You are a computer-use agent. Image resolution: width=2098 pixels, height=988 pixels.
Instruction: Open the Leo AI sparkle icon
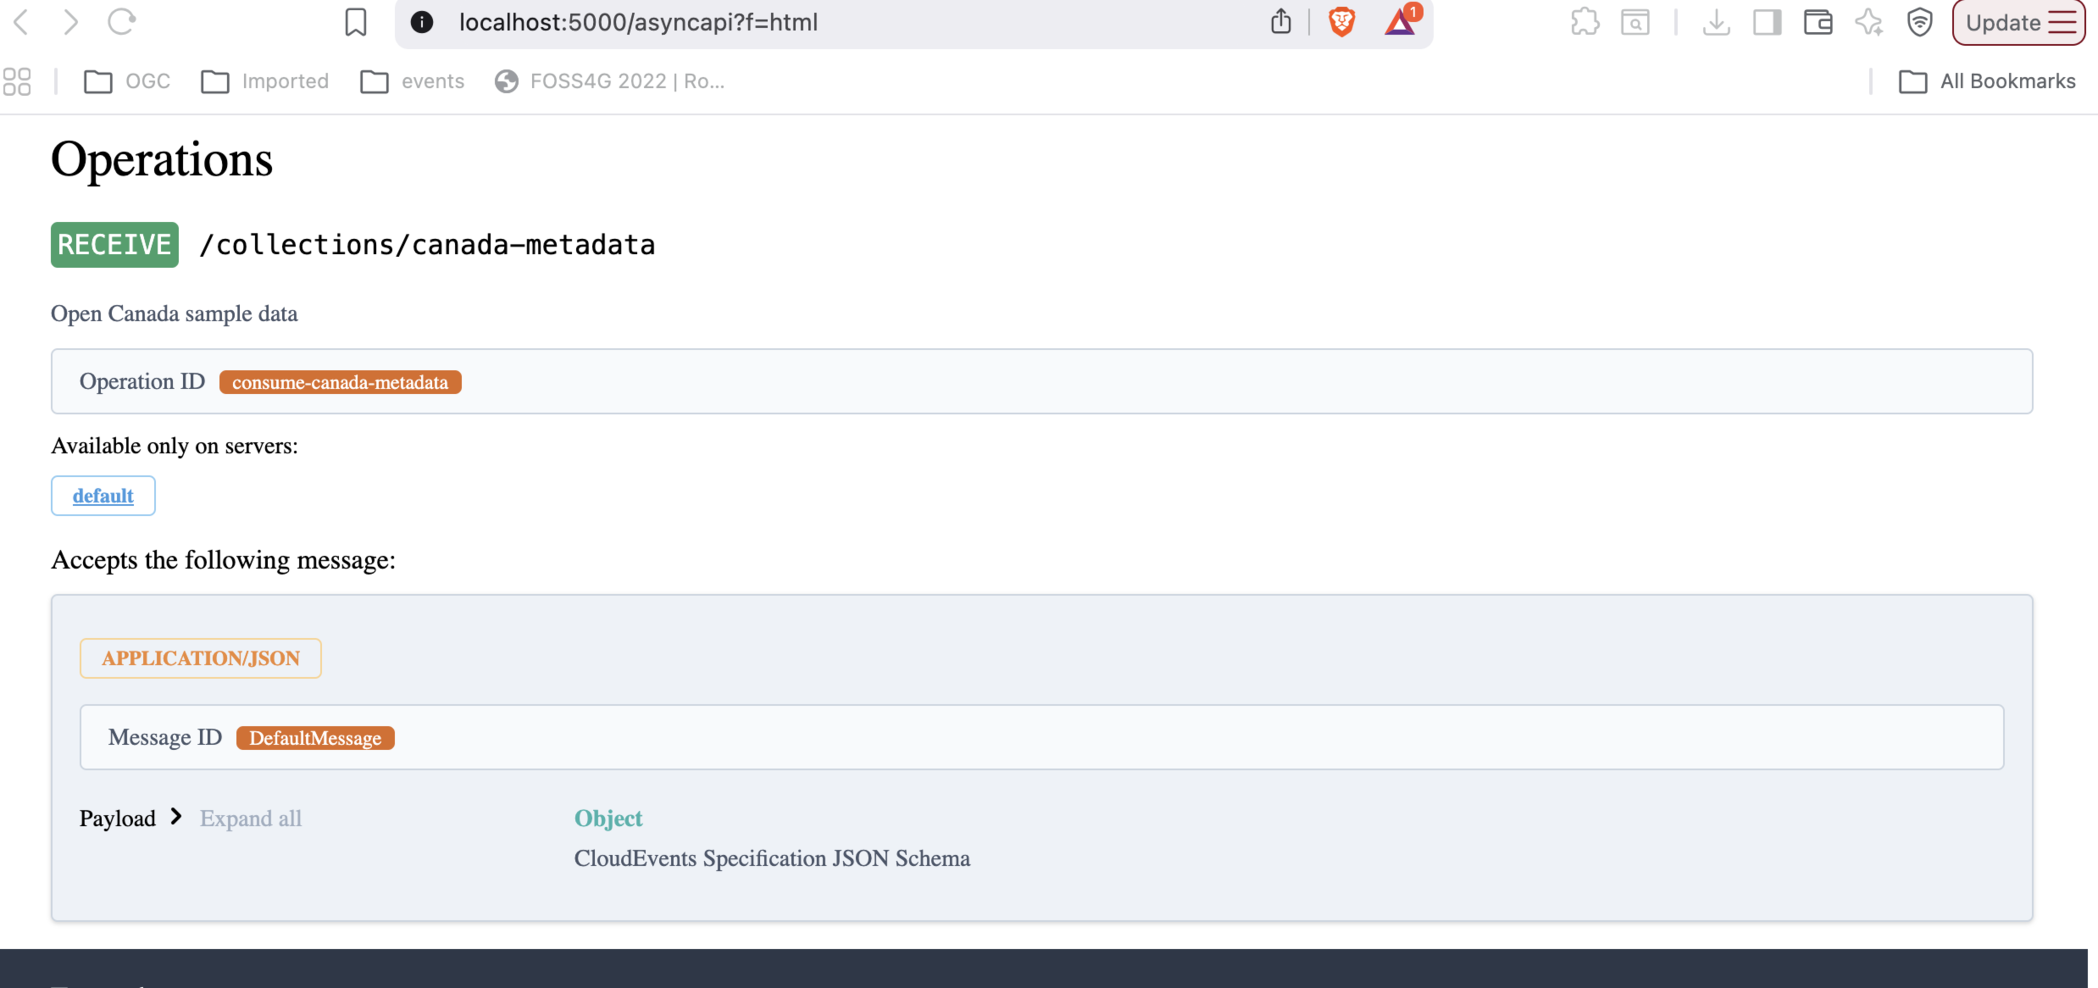point(1869,22)
